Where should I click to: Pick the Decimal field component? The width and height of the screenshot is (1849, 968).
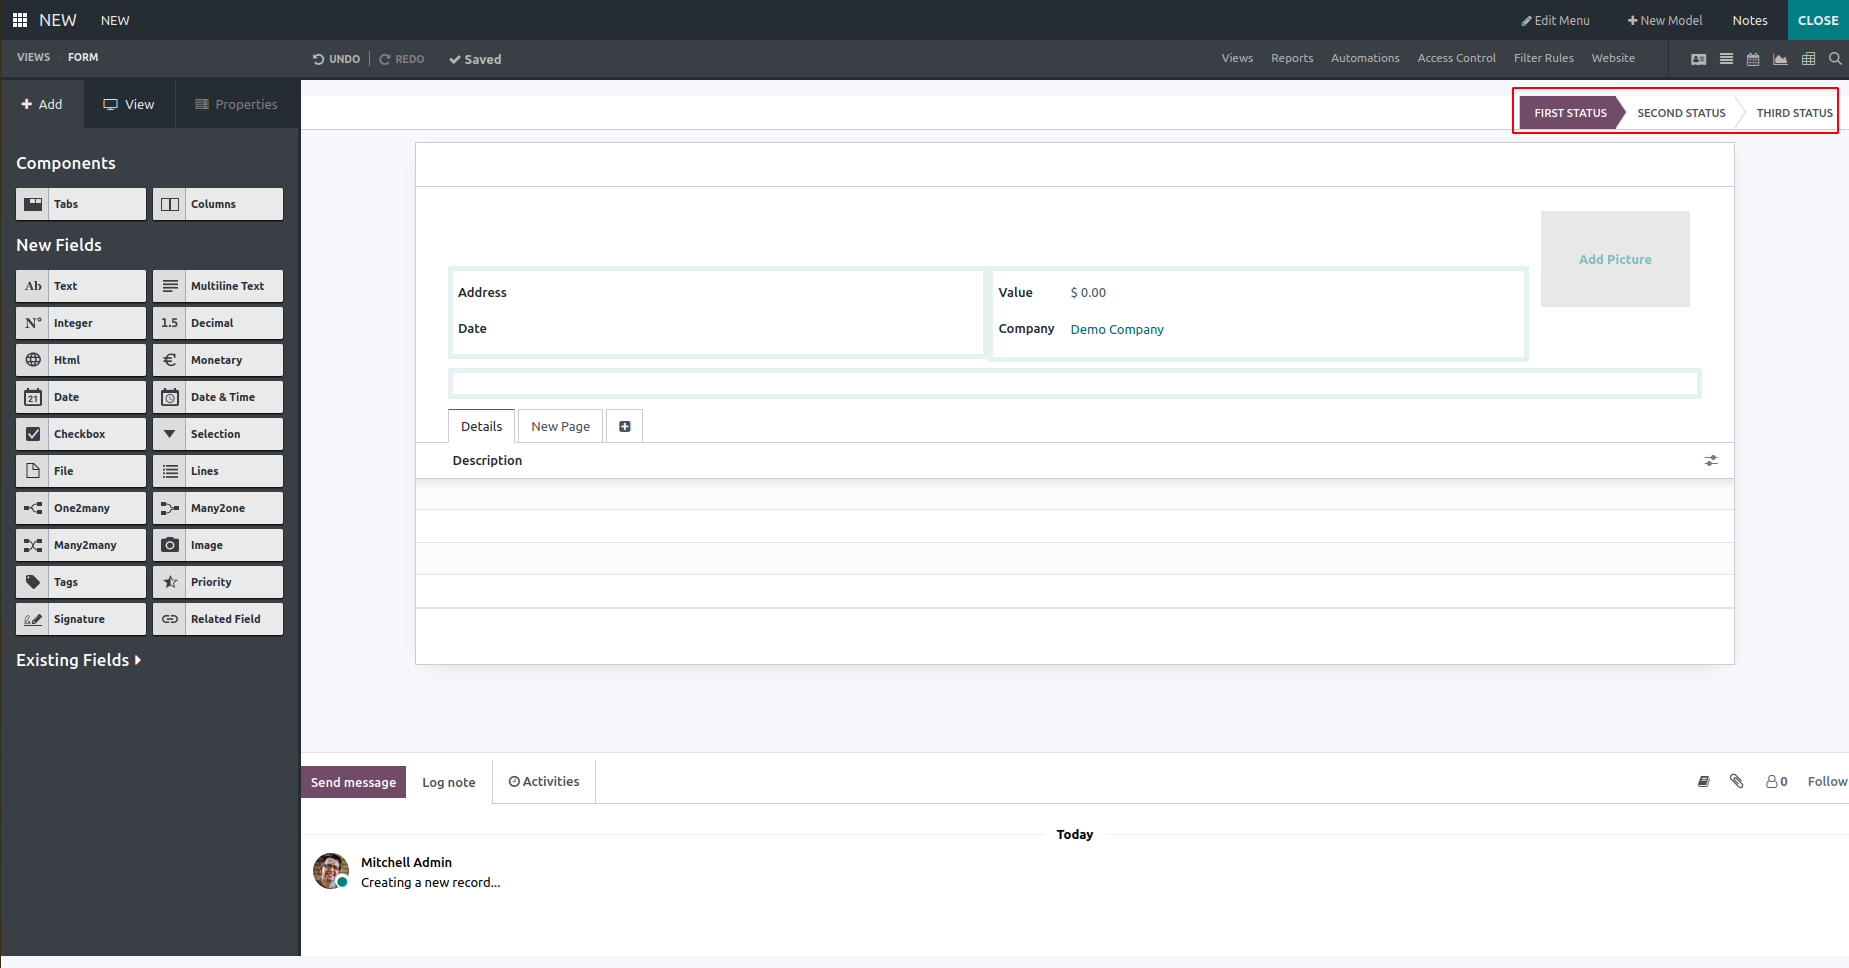(218, 323)
